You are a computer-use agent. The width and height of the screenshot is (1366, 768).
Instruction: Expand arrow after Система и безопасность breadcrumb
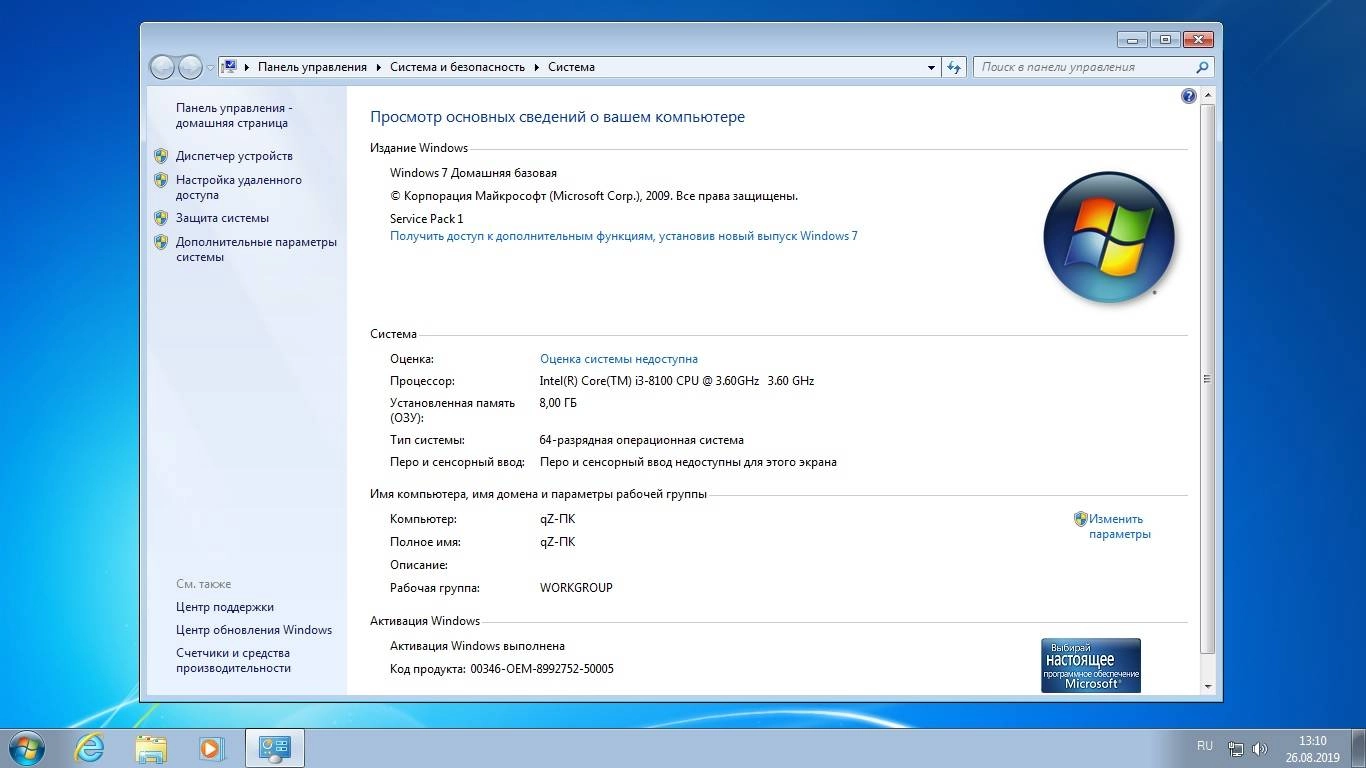click(x=537, y=67)
